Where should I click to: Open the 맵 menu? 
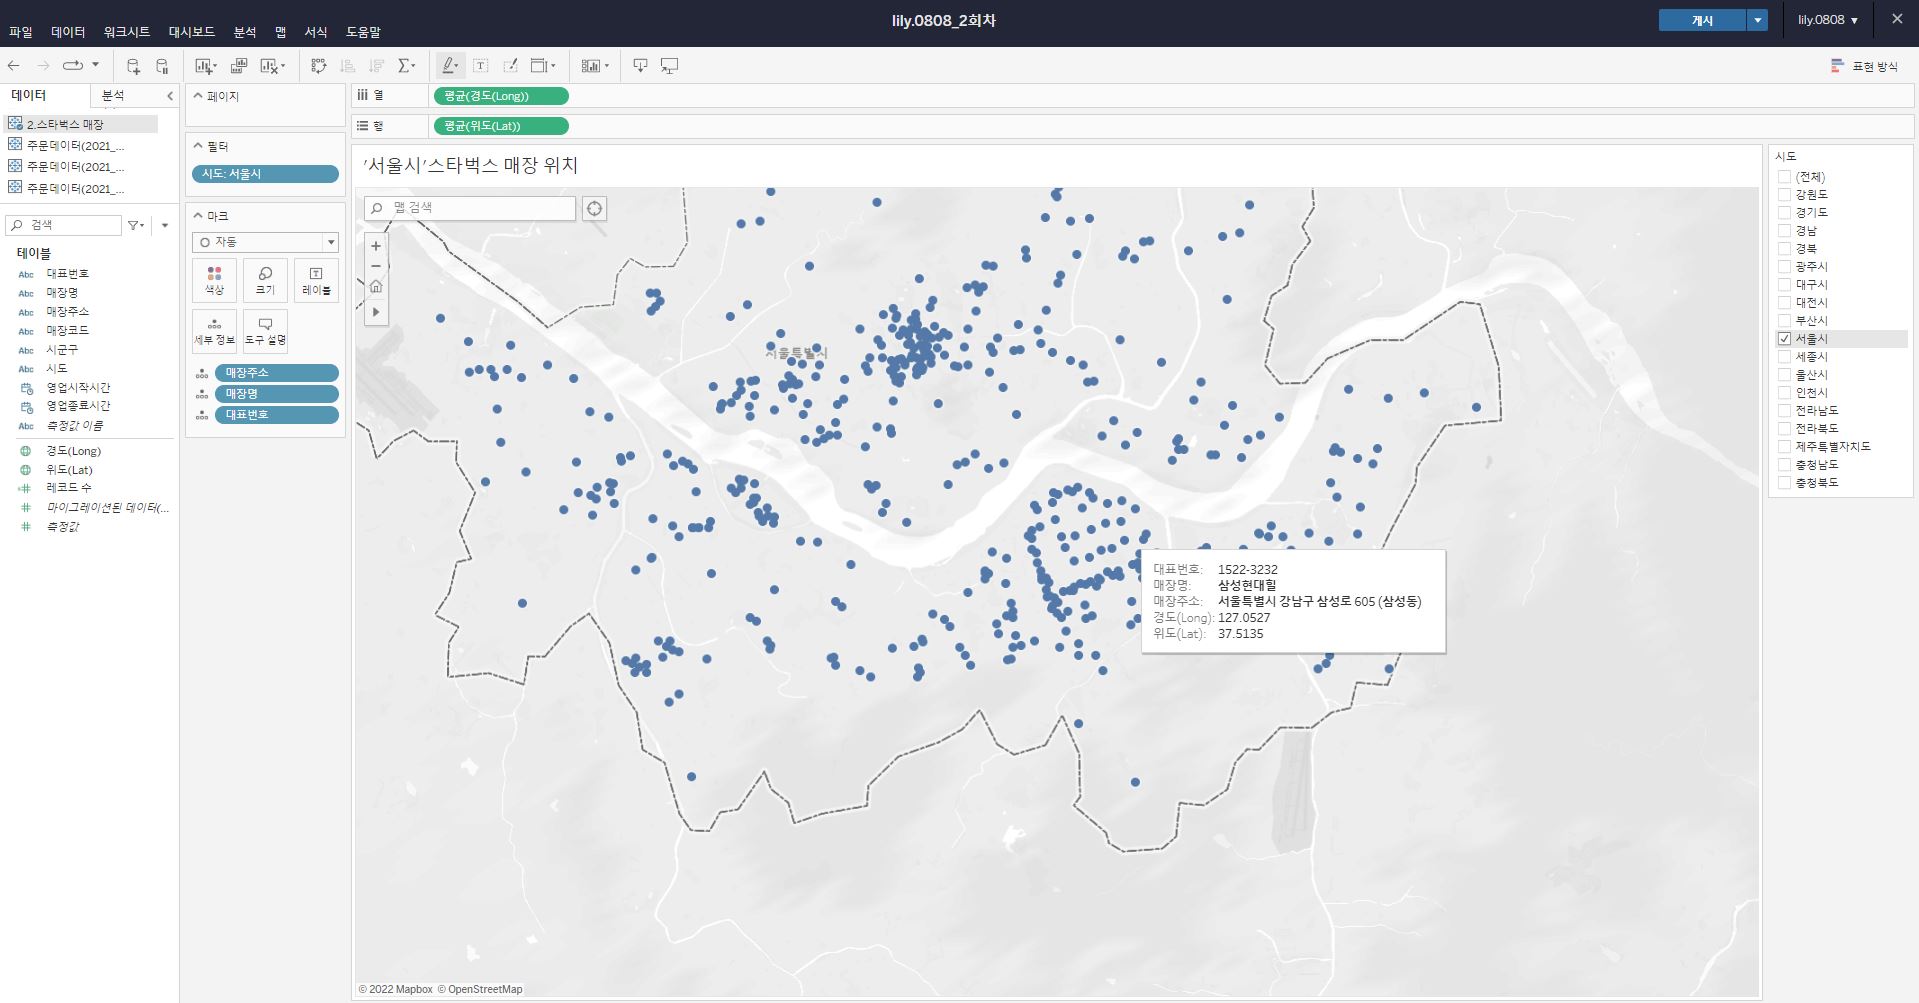tap(281, 32)
